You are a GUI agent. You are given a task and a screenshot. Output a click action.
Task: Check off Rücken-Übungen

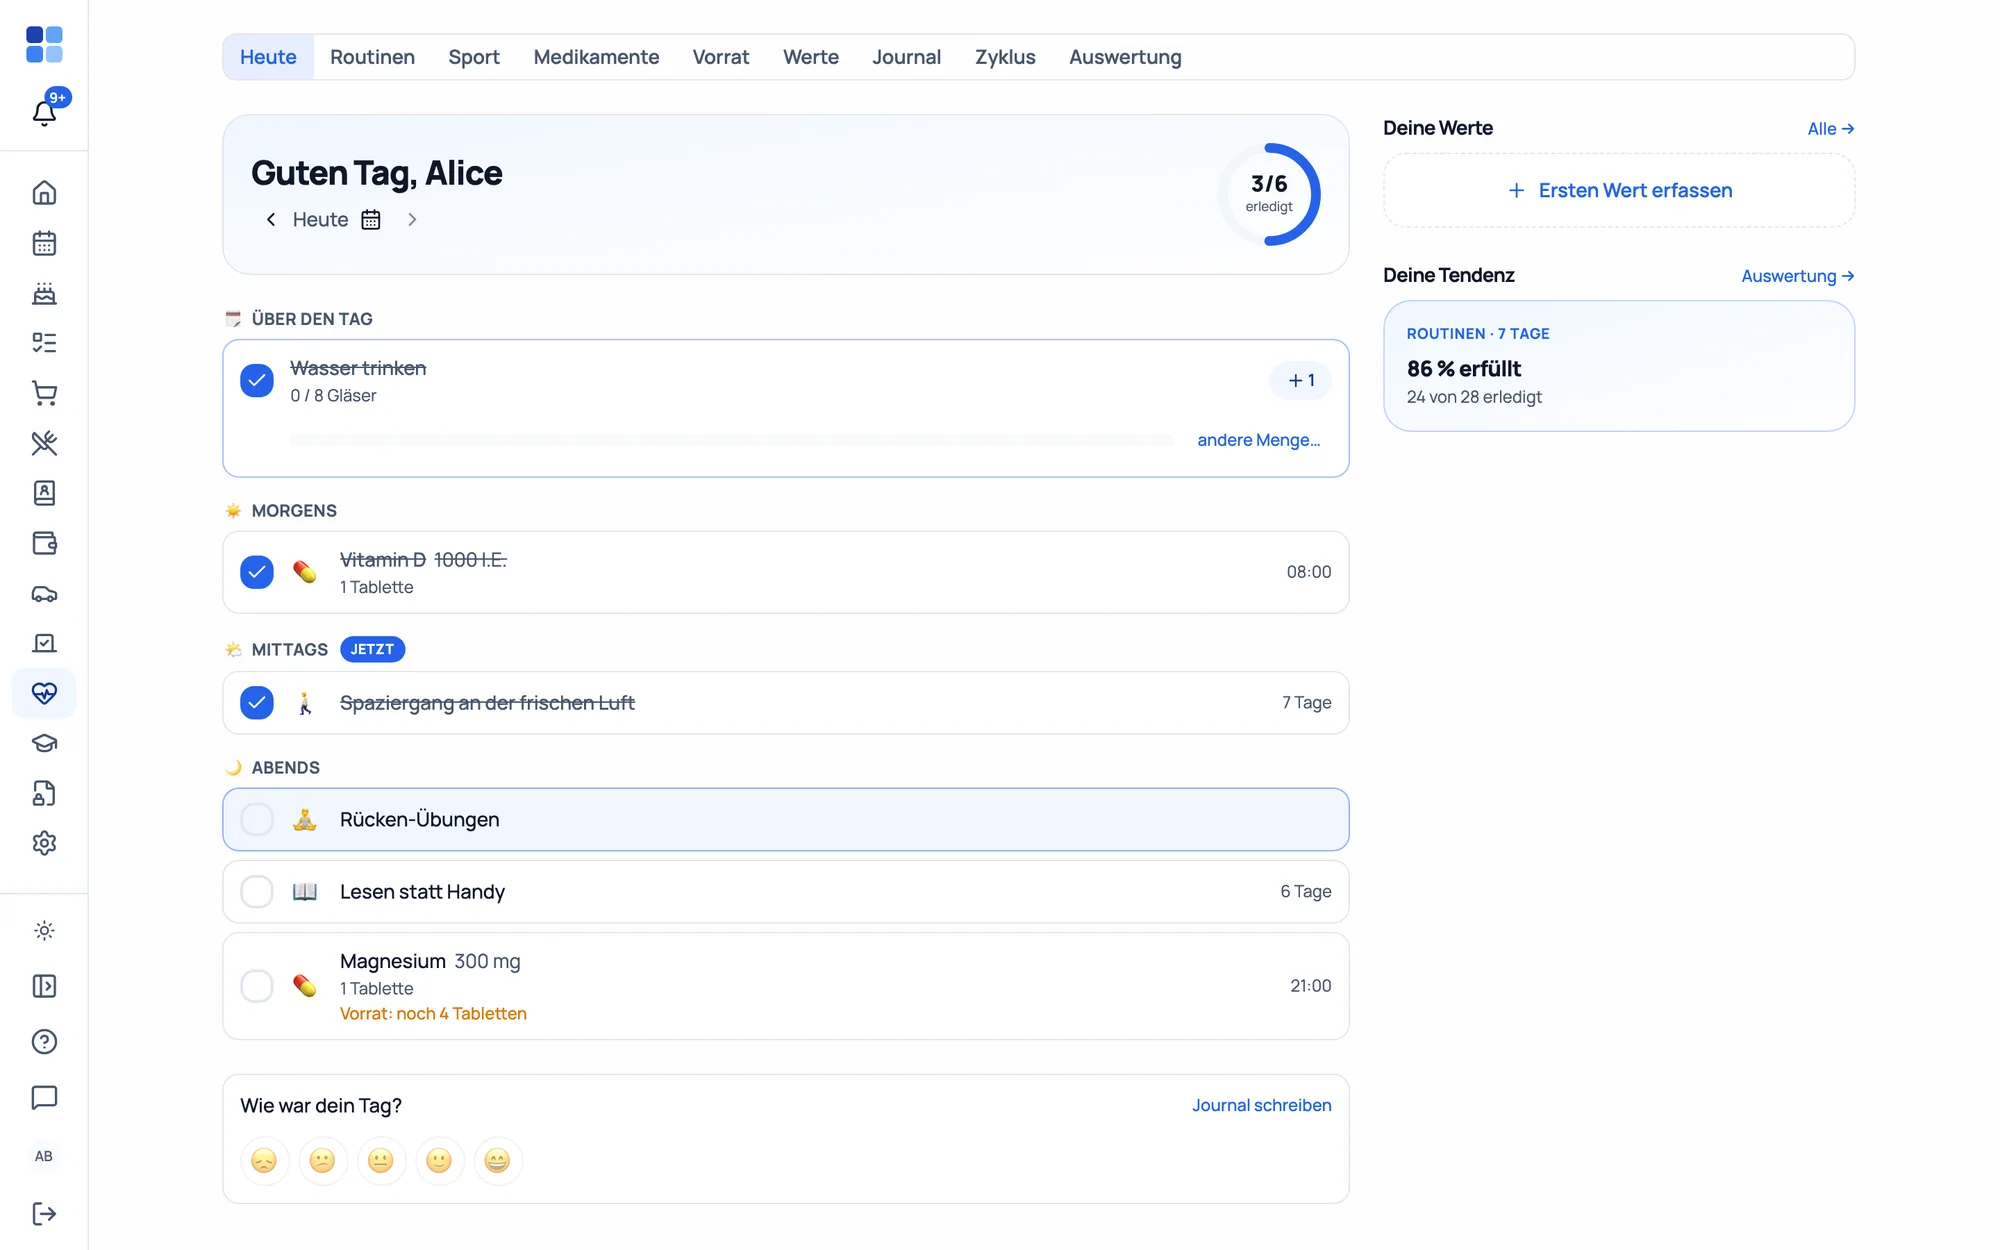257,820
